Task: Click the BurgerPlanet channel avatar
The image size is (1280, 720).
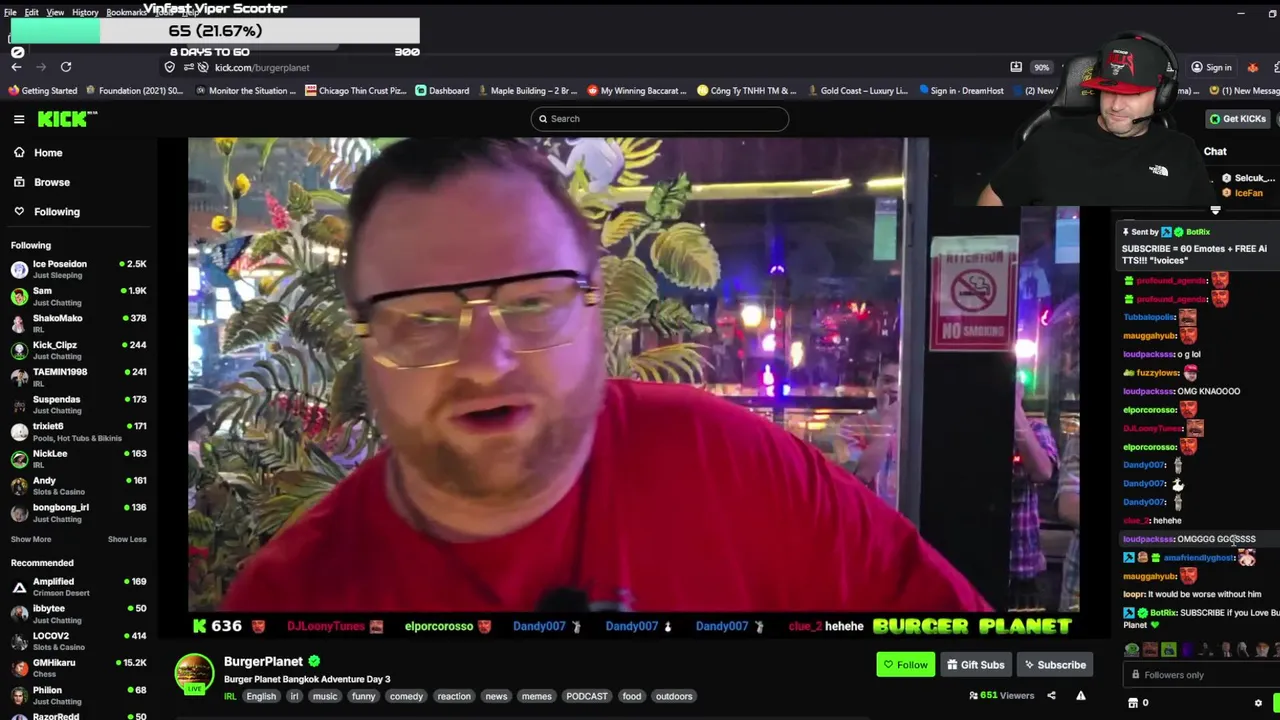Action: click(195, 673)
